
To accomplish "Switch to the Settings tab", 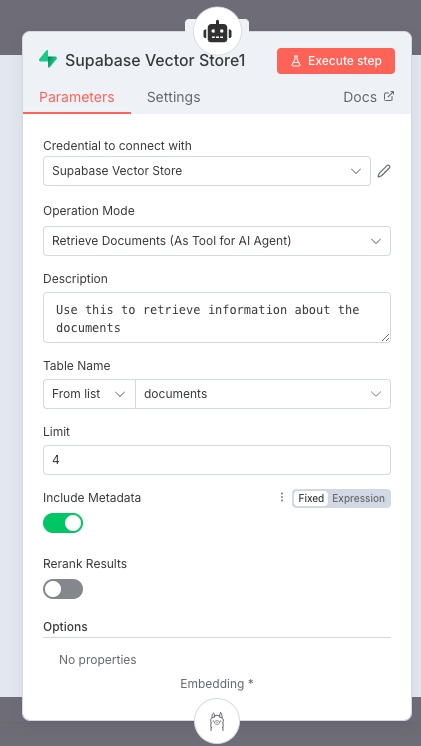I will (x=174, y=97).
